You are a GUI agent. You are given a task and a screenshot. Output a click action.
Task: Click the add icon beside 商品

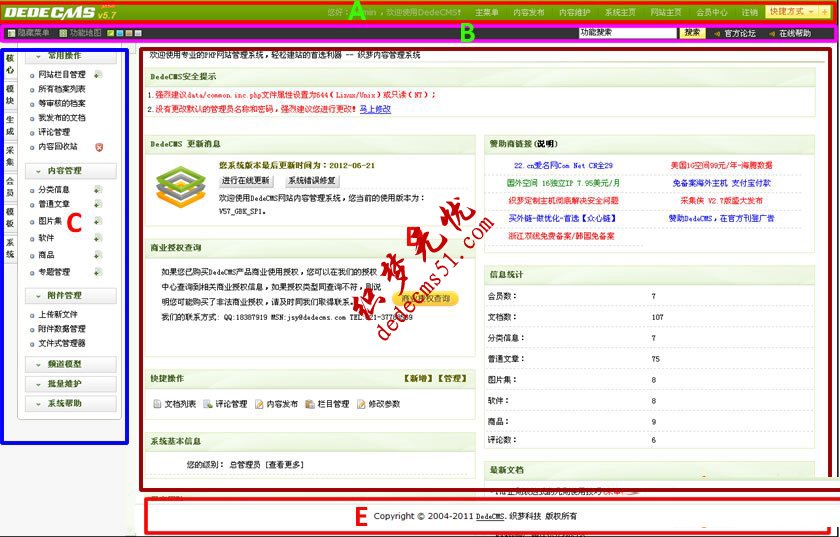(x=98, y=255)
